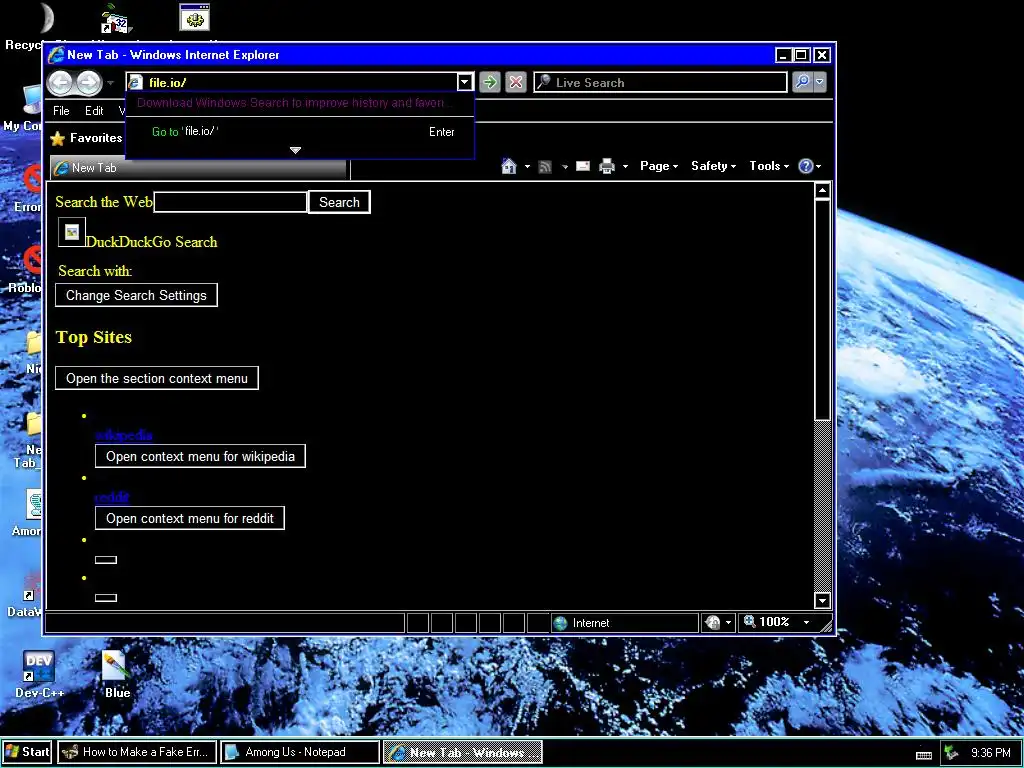
Task: Click the DuckDuckGo broken image icon
Action: pyautogui.click(x=72, y=232)
